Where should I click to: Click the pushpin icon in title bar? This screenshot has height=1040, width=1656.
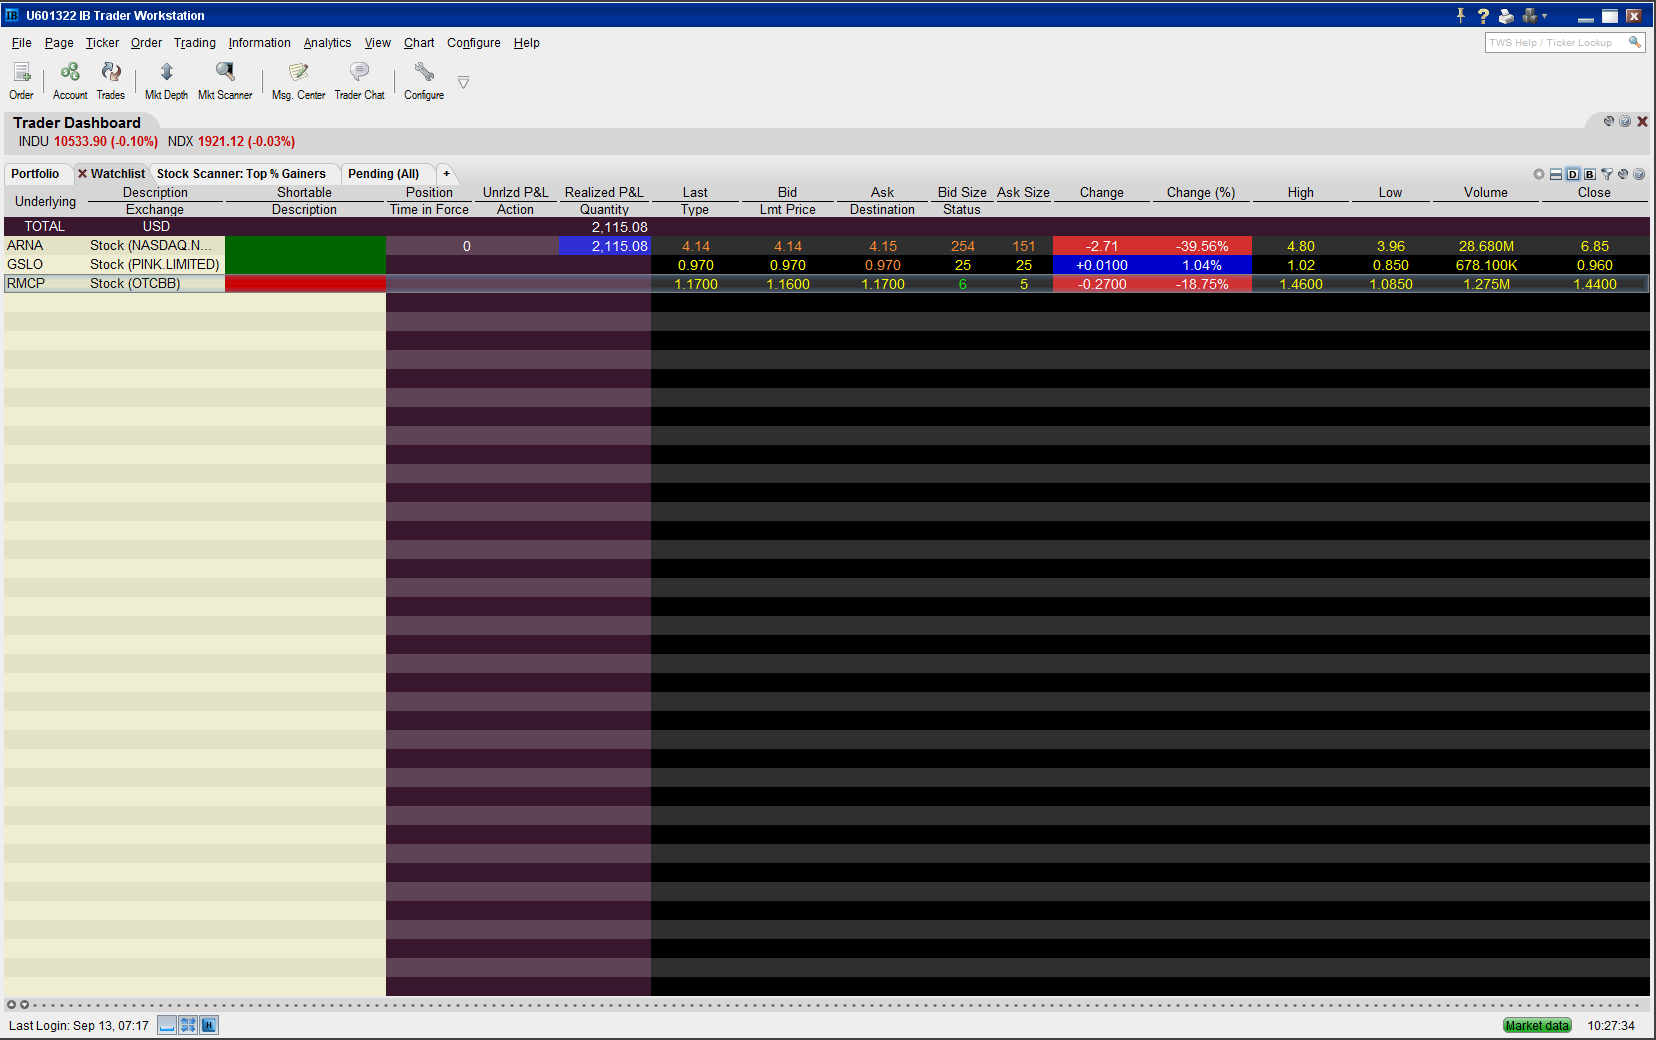point(1461,15)
